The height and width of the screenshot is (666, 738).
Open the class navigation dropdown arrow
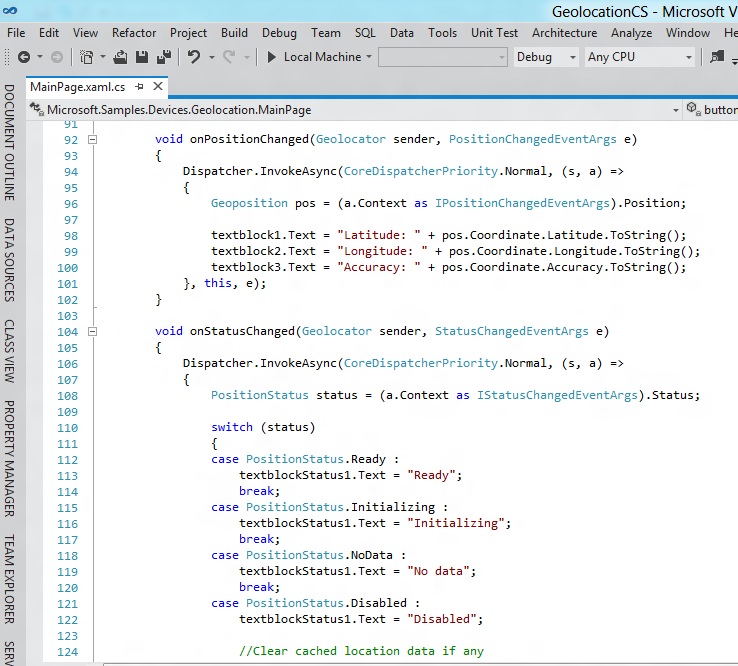(675, 110)
